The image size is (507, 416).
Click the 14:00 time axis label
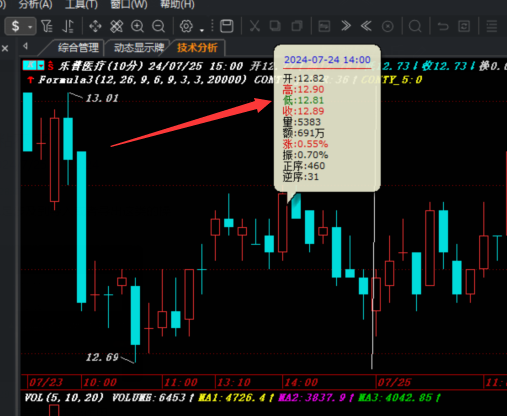[x=301, y=382]
